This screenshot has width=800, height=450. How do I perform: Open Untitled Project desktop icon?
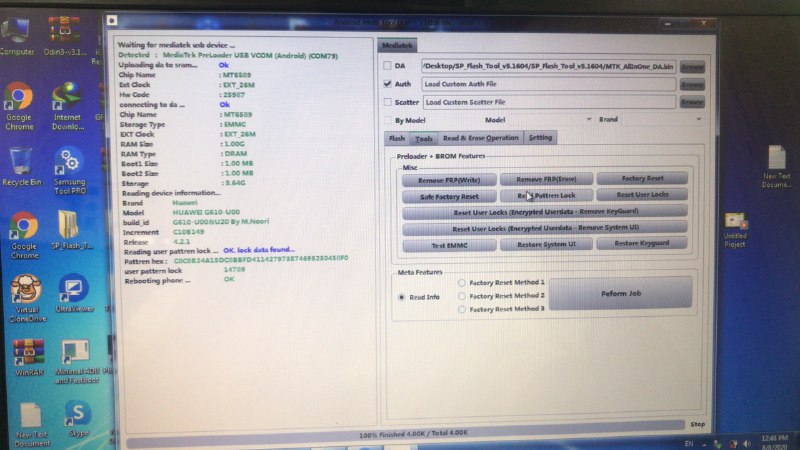pyautogui.click(x=735, y=230)
